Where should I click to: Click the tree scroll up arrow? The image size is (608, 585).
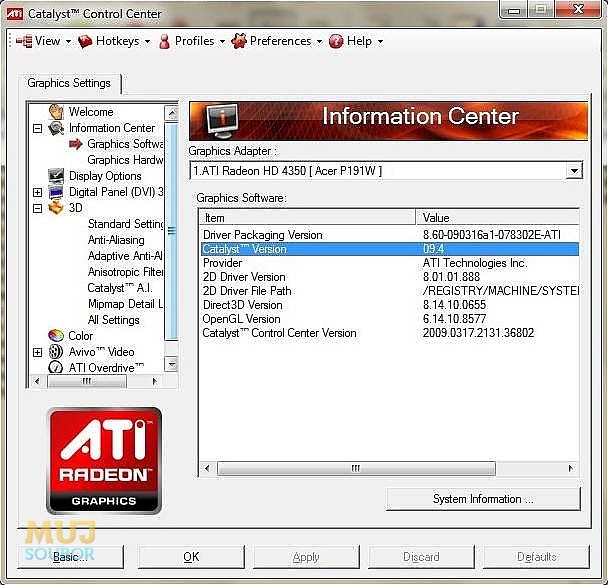click(x=171, y=113)
